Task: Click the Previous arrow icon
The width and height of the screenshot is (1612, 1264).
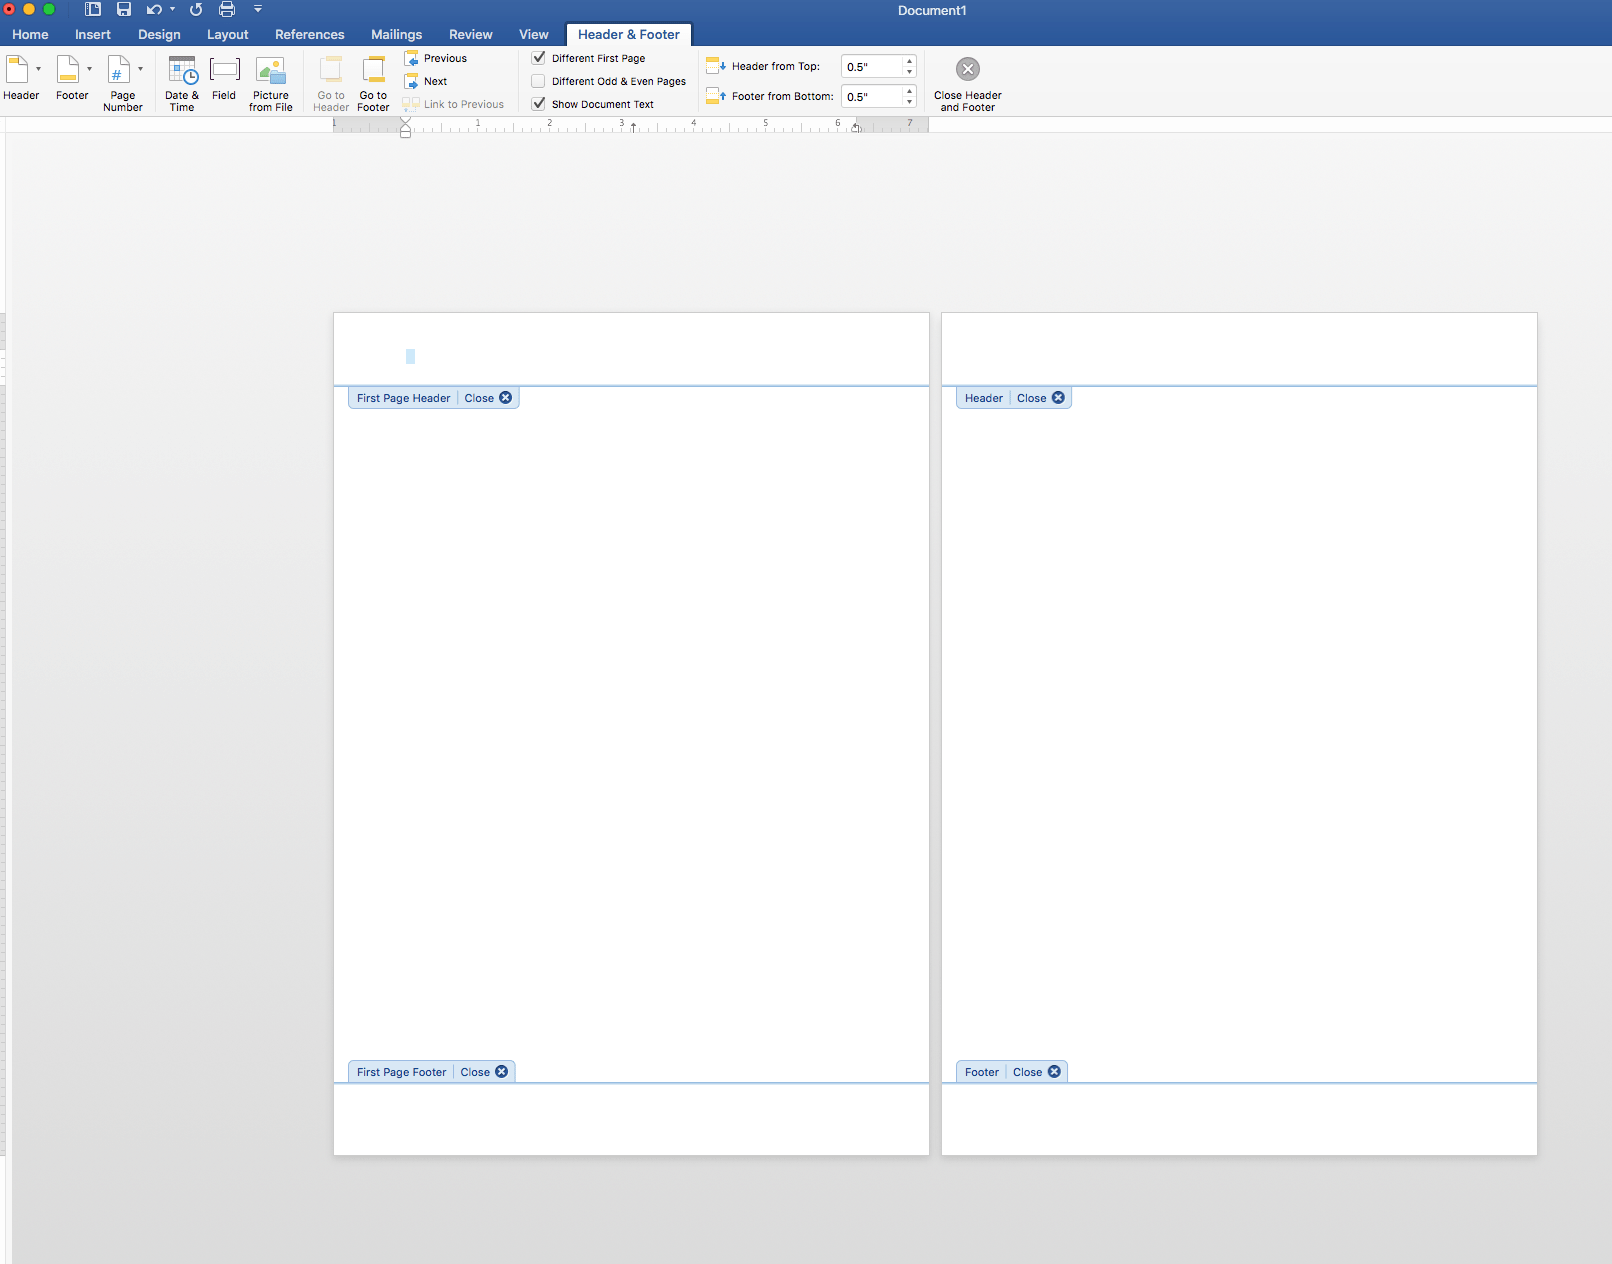Action: coord(411,58)
